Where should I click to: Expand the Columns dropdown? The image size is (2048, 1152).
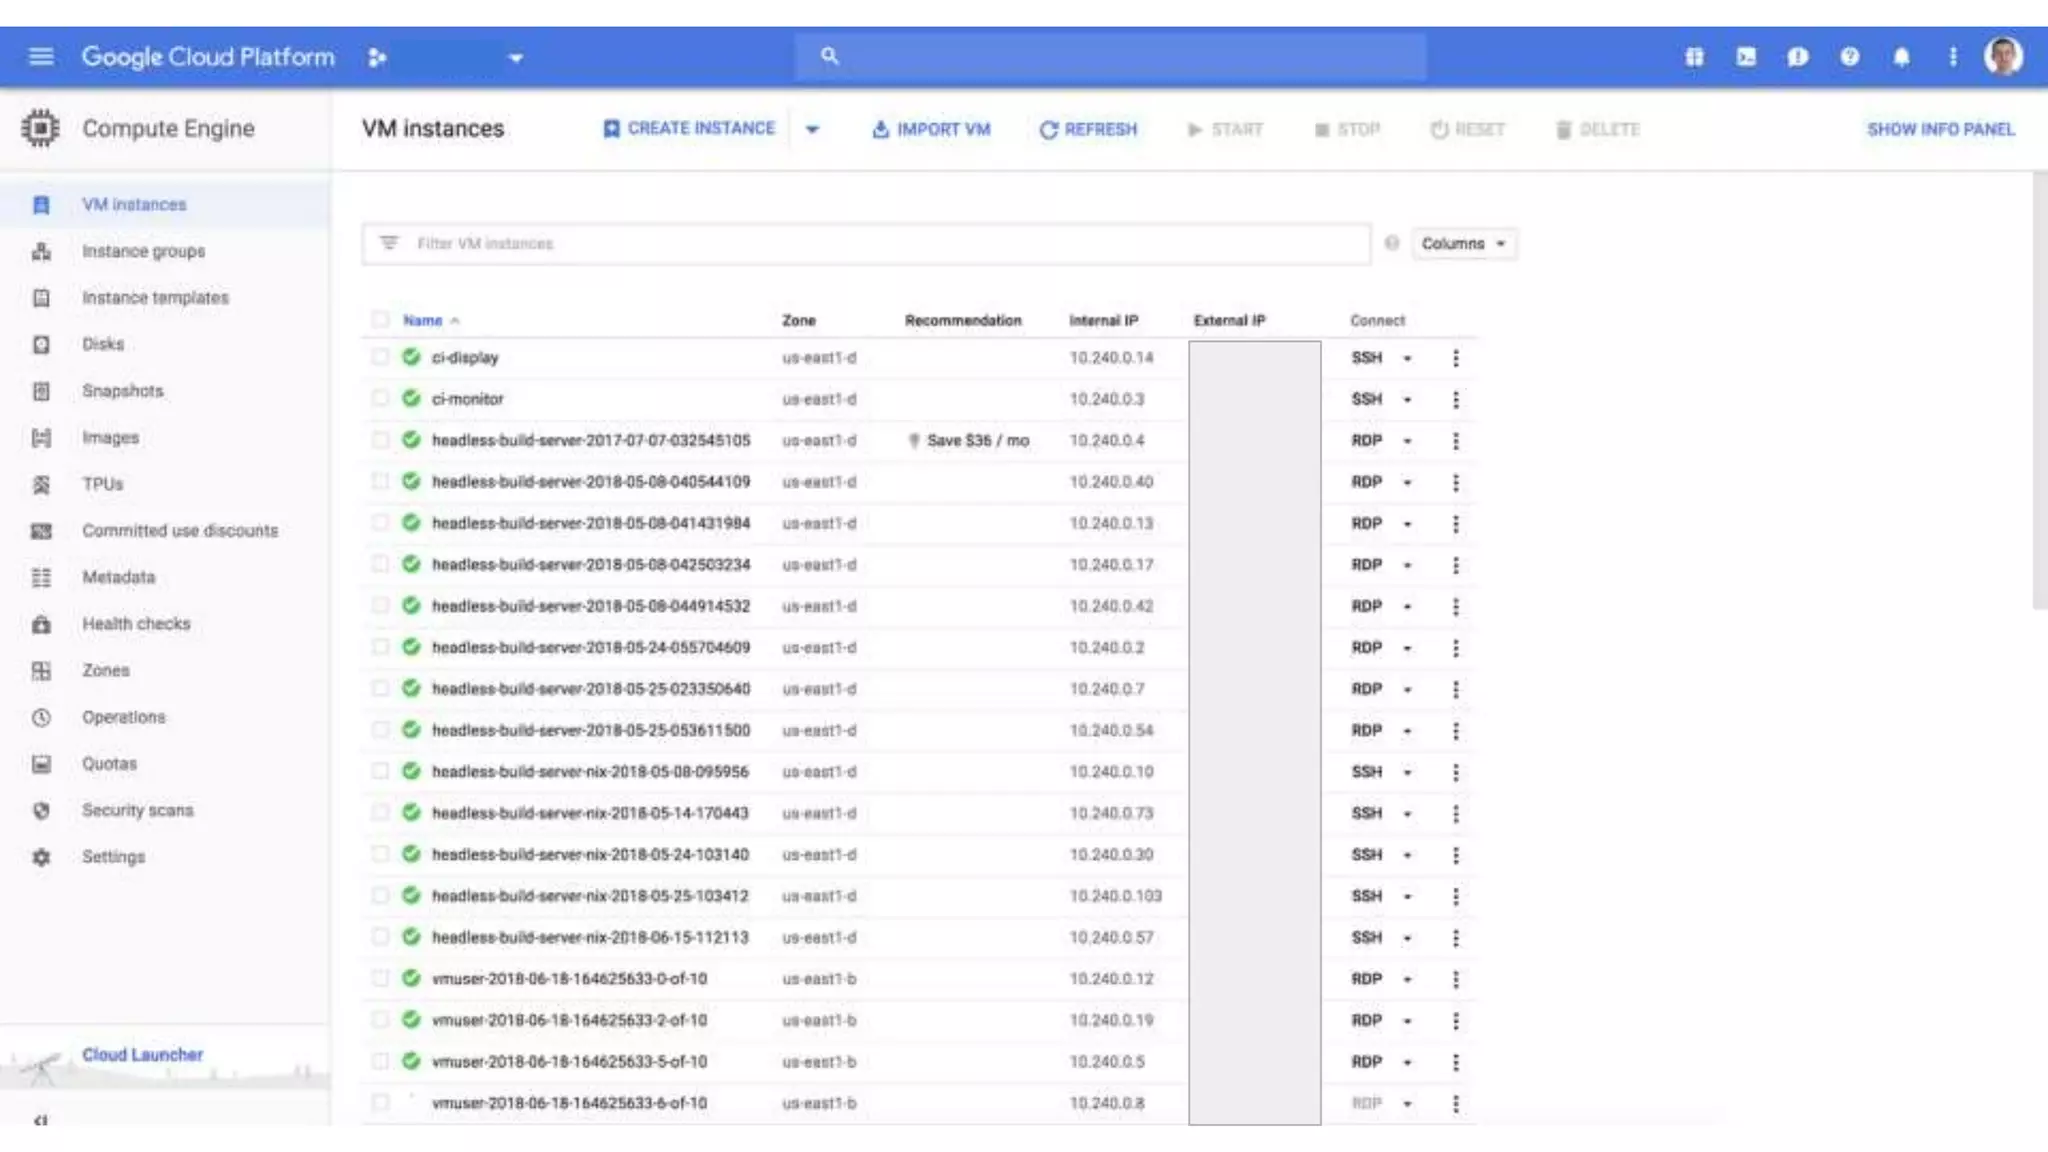coord(1463,244)
